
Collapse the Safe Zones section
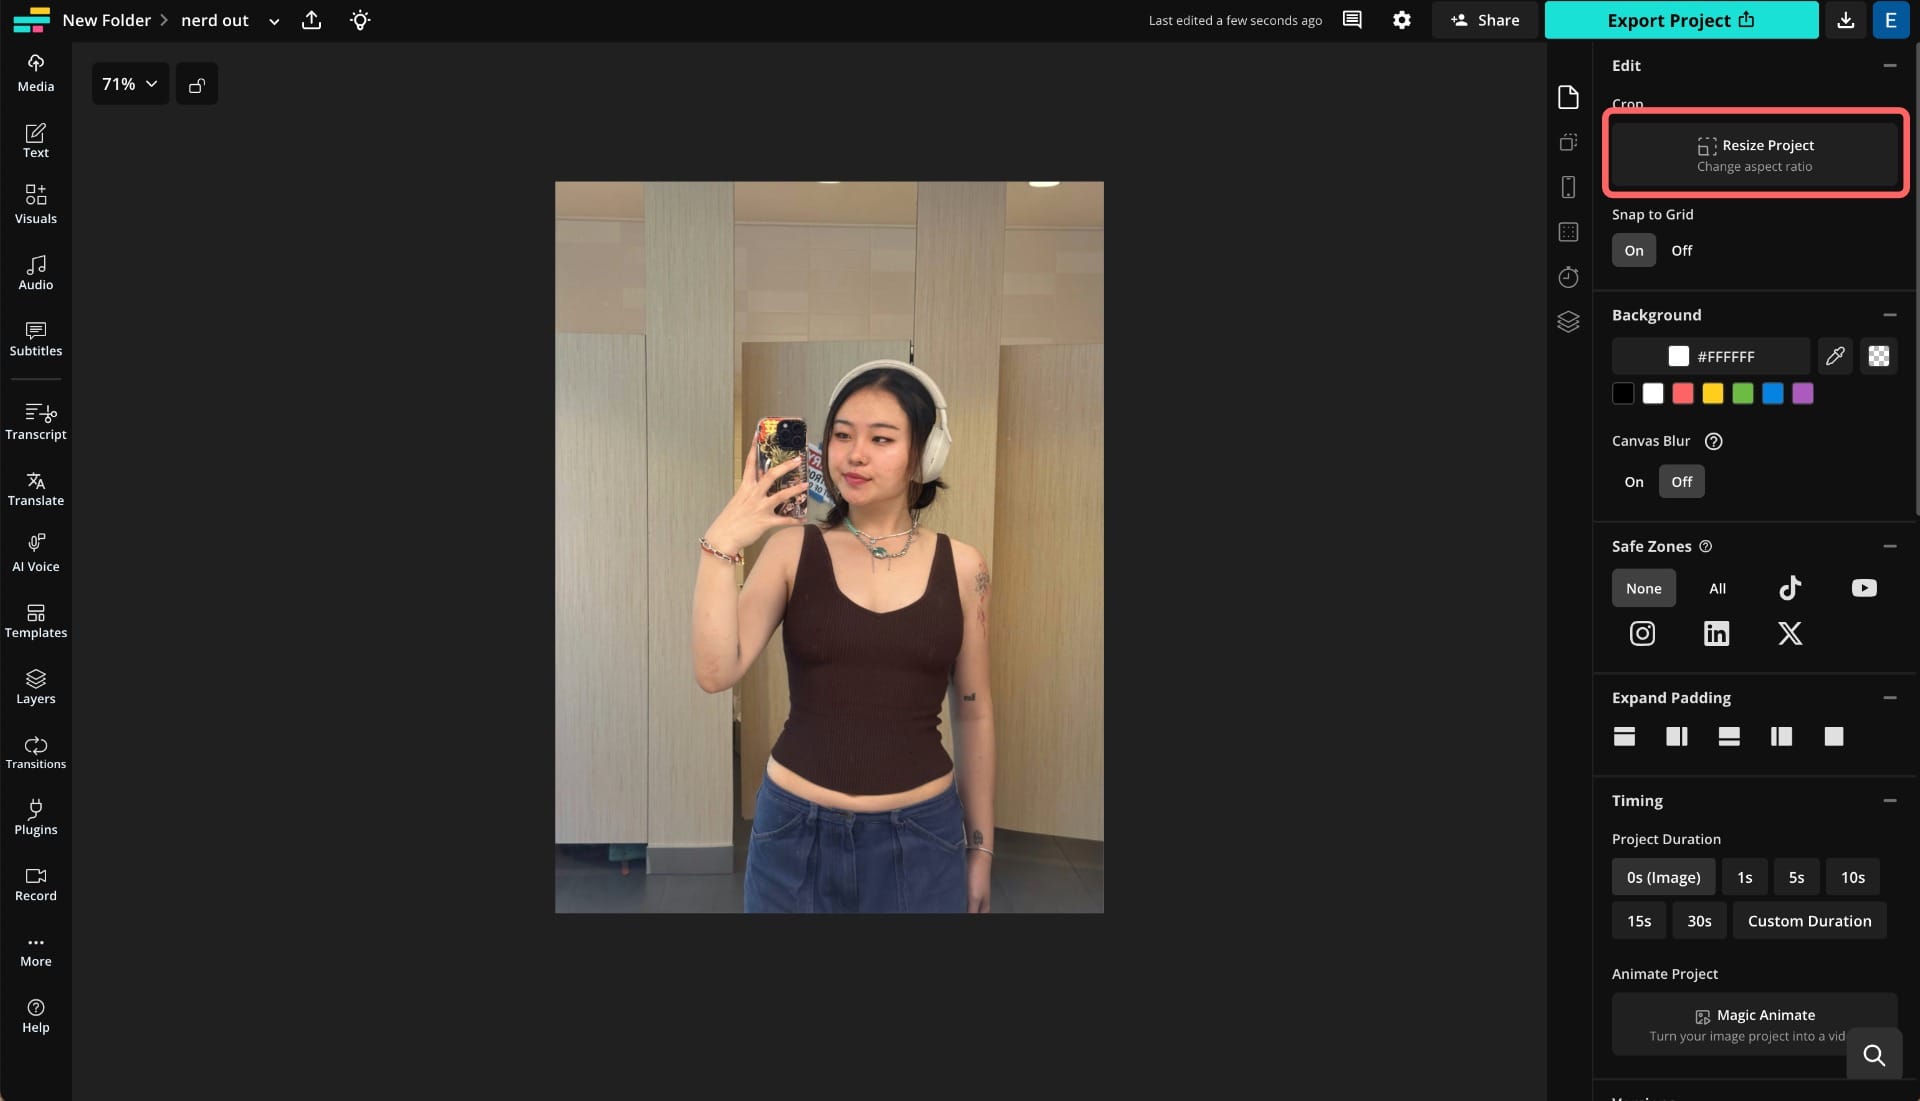[x=1890, y=546]
